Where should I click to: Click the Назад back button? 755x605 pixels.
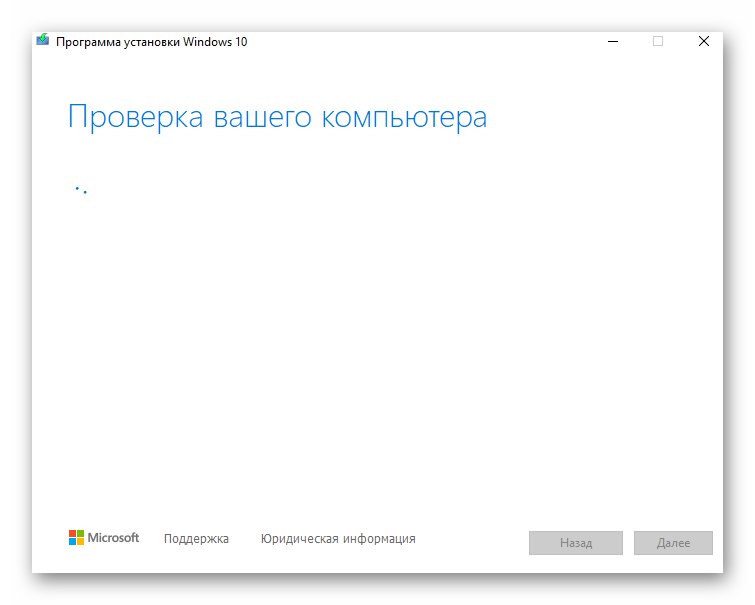(x=575, y=543)
